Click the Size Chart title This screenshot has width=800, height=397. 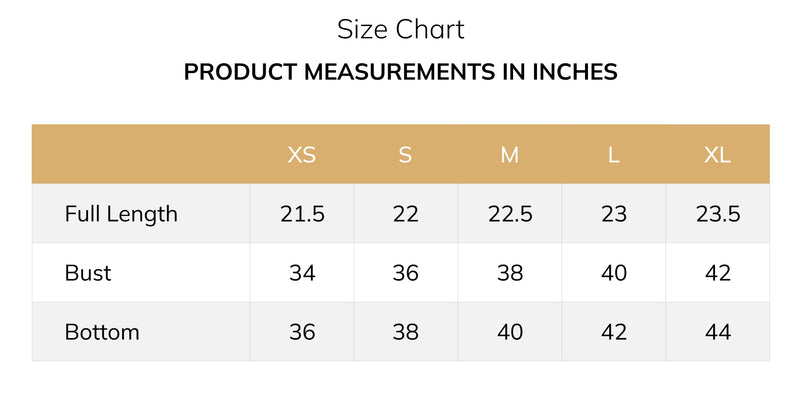[401, 30]
